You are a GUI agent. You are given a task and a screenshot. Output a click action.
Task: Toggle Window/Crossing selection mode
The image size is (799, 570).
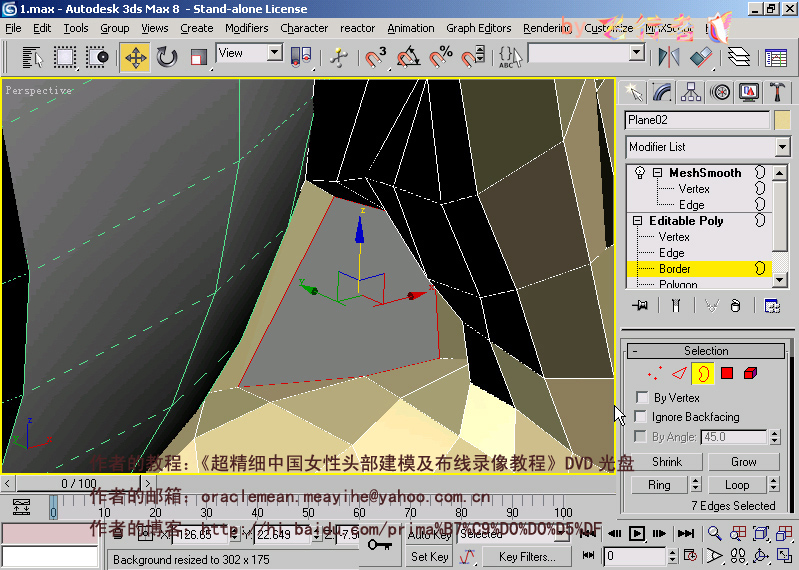97,57
